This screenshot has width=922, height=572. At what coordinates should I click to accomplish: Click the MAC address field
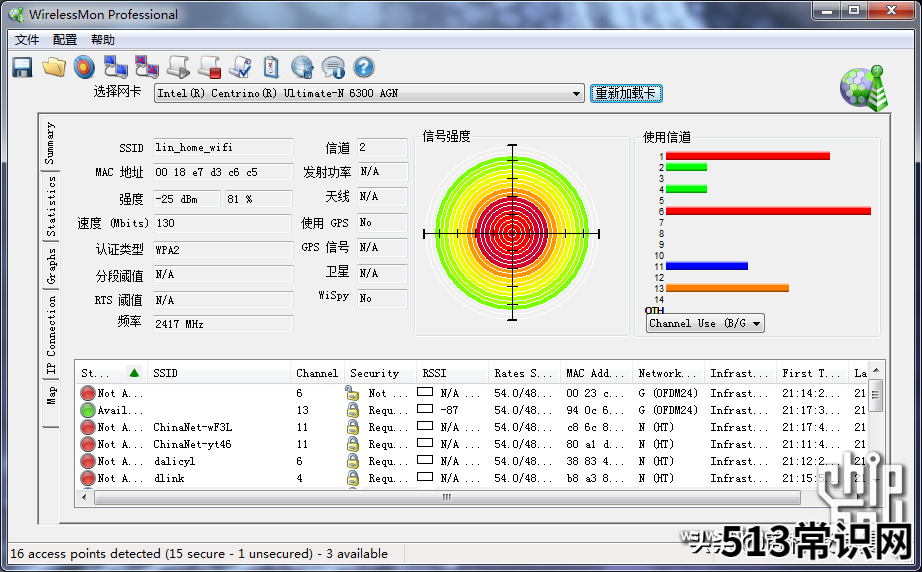[x=223, y=172]
